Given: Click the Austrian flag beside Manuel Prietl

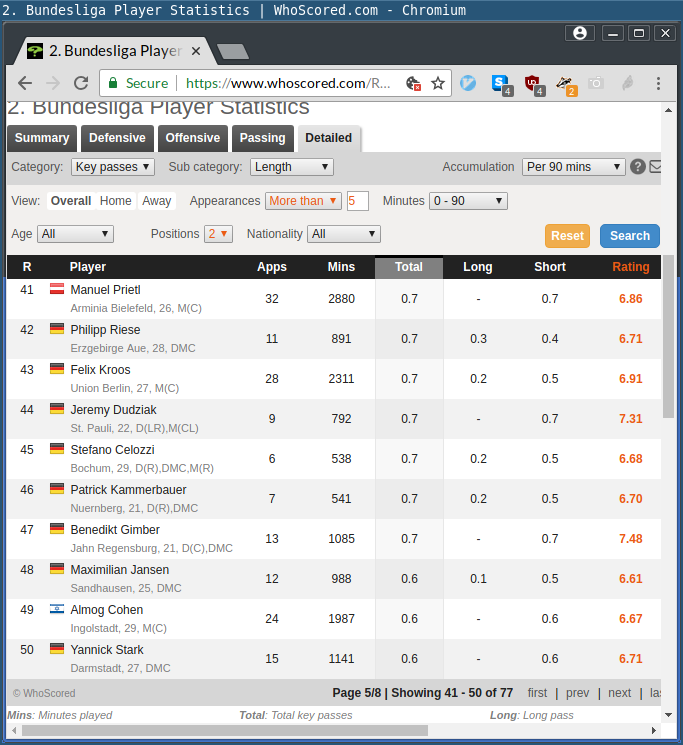Looking at the screenshot, I should tap(57, 288).
